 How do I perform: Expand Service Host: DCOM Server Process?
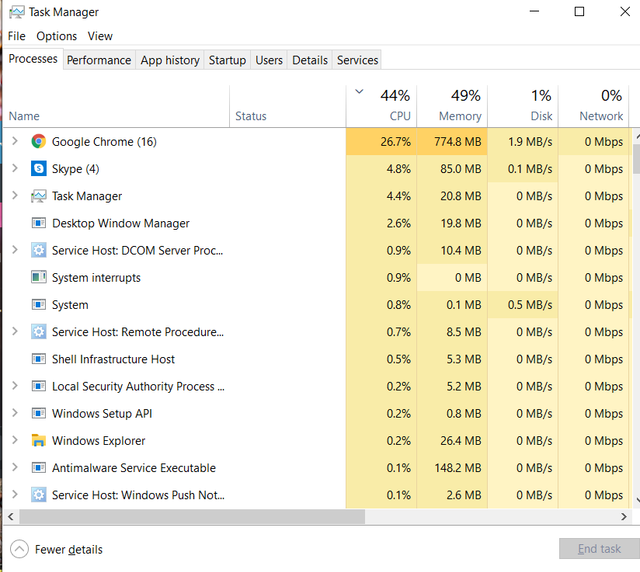coord(15,250)
